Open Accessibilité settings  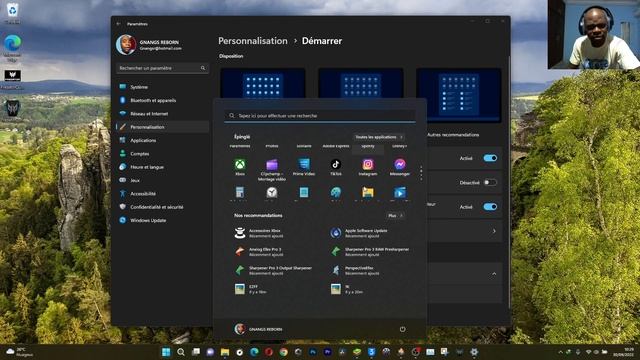click(x=163, y=194)
